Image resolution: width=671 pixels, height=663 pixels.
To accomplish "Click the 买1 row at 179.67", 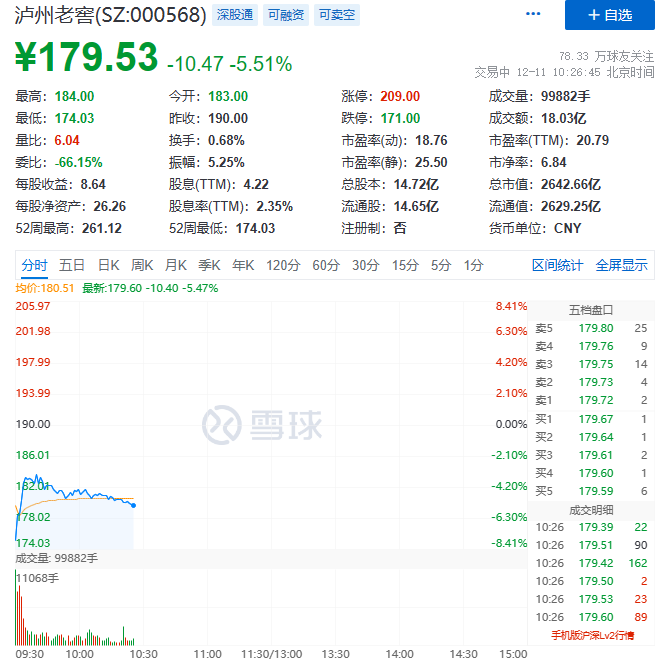I will [591, 419].
